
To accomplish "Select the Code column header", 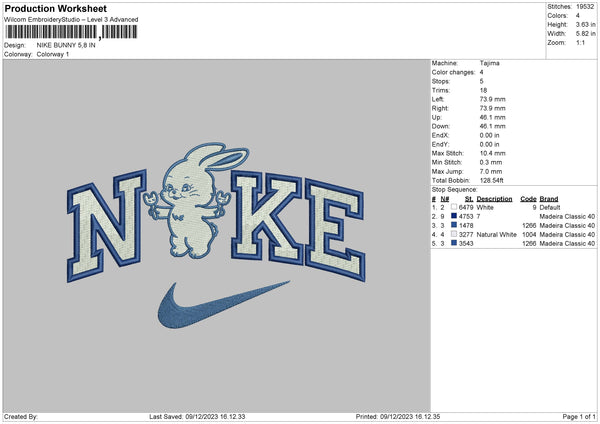I will tap(528, 199).
